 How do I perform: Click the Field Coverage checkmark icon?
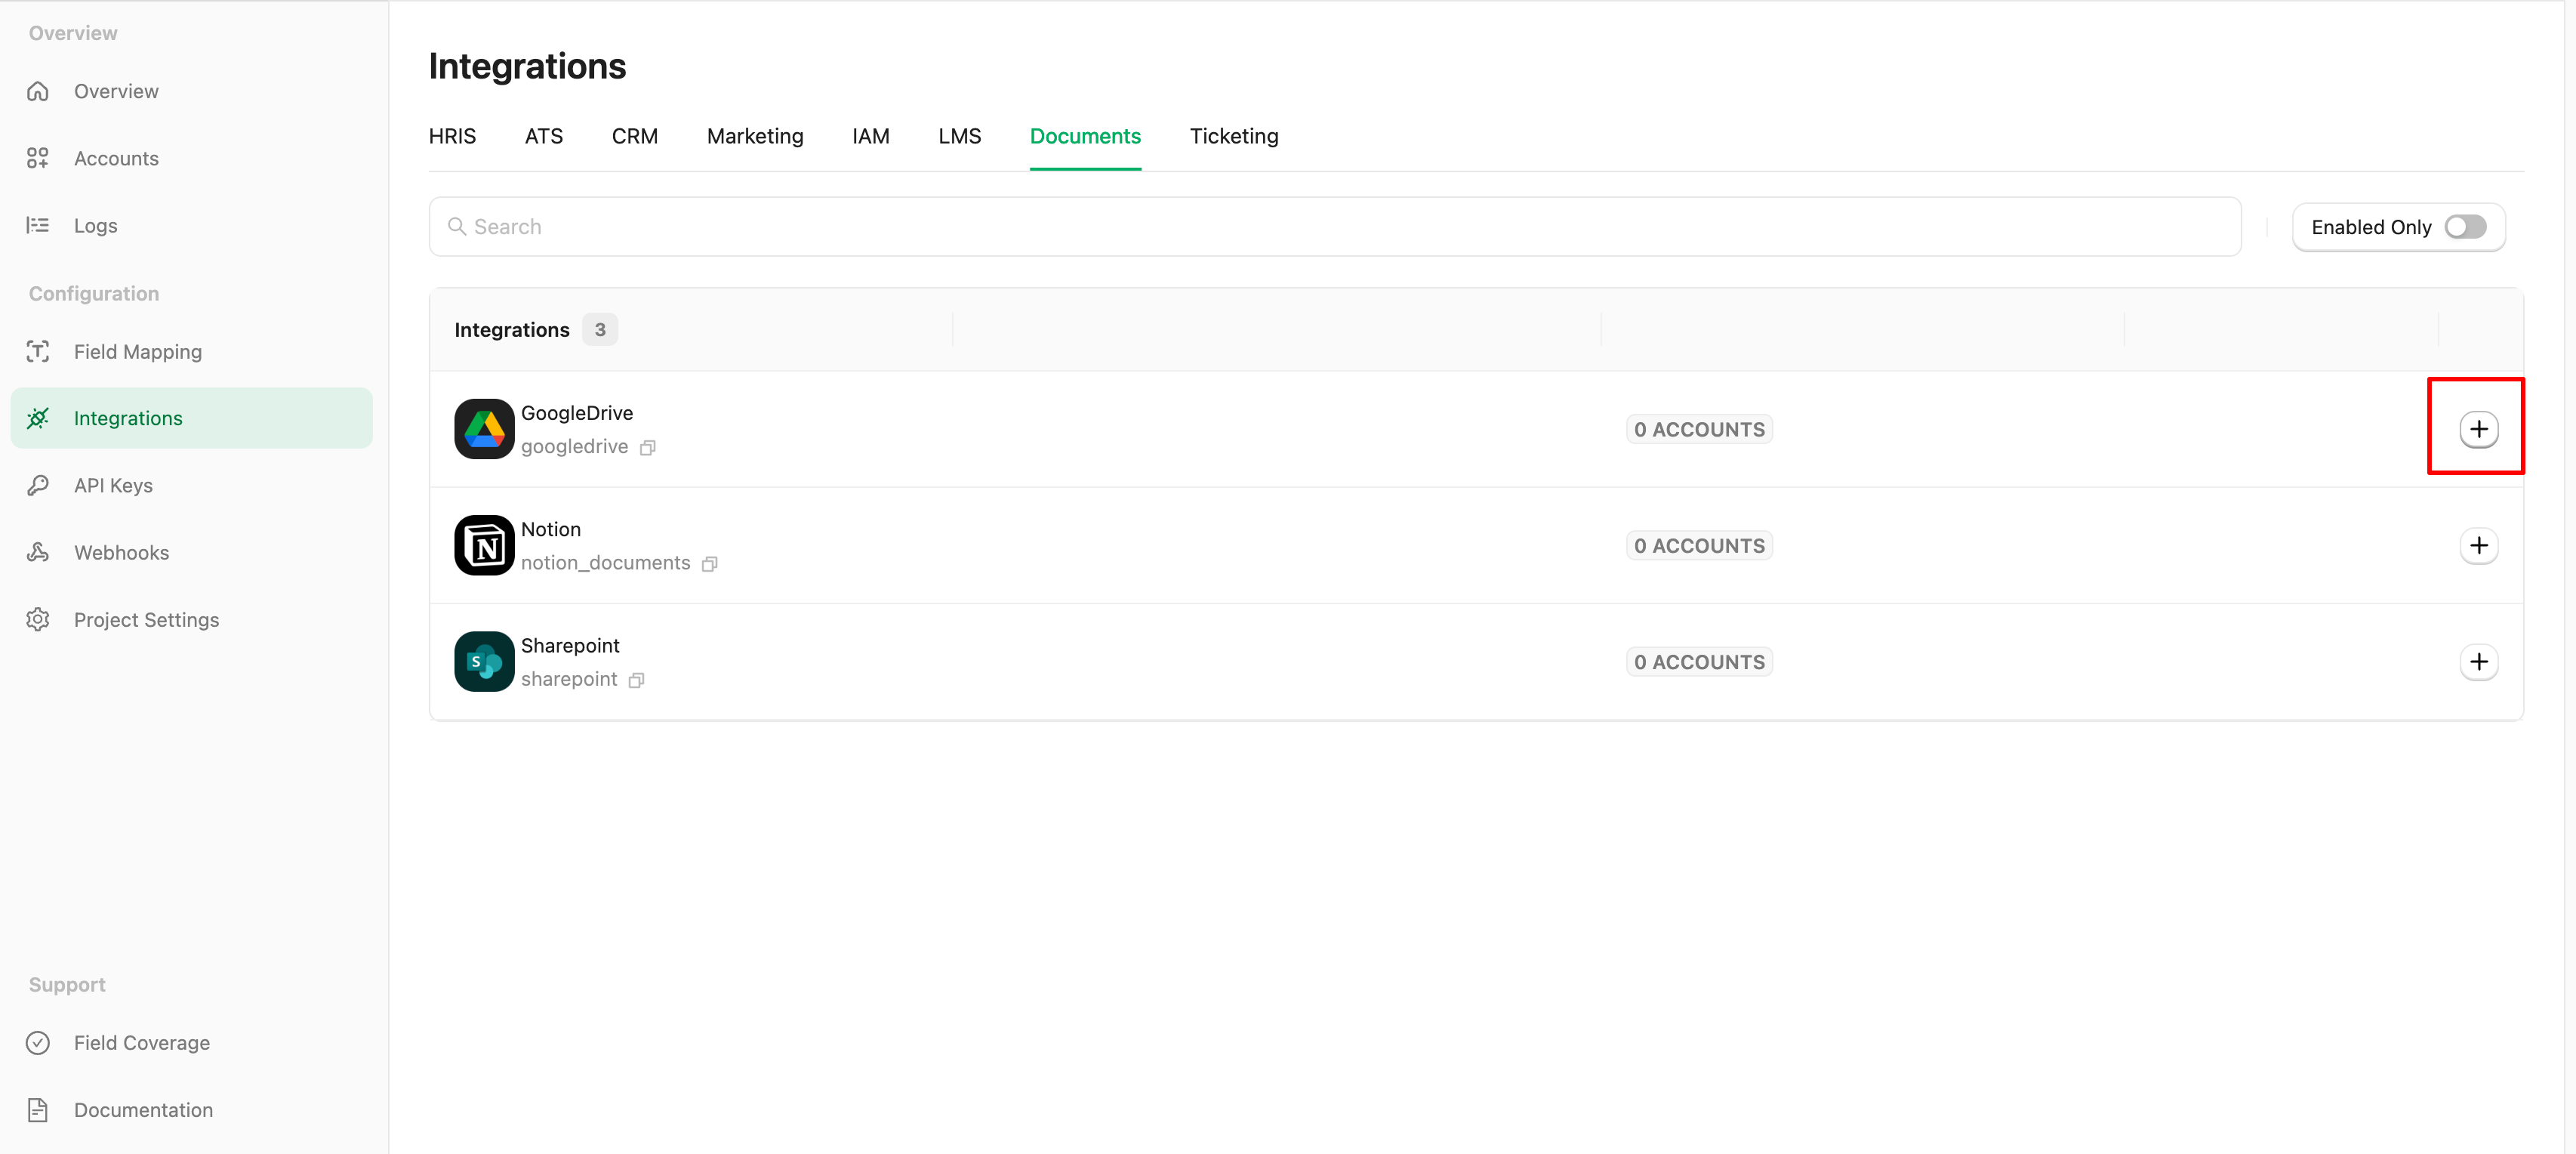point(38,1042)
